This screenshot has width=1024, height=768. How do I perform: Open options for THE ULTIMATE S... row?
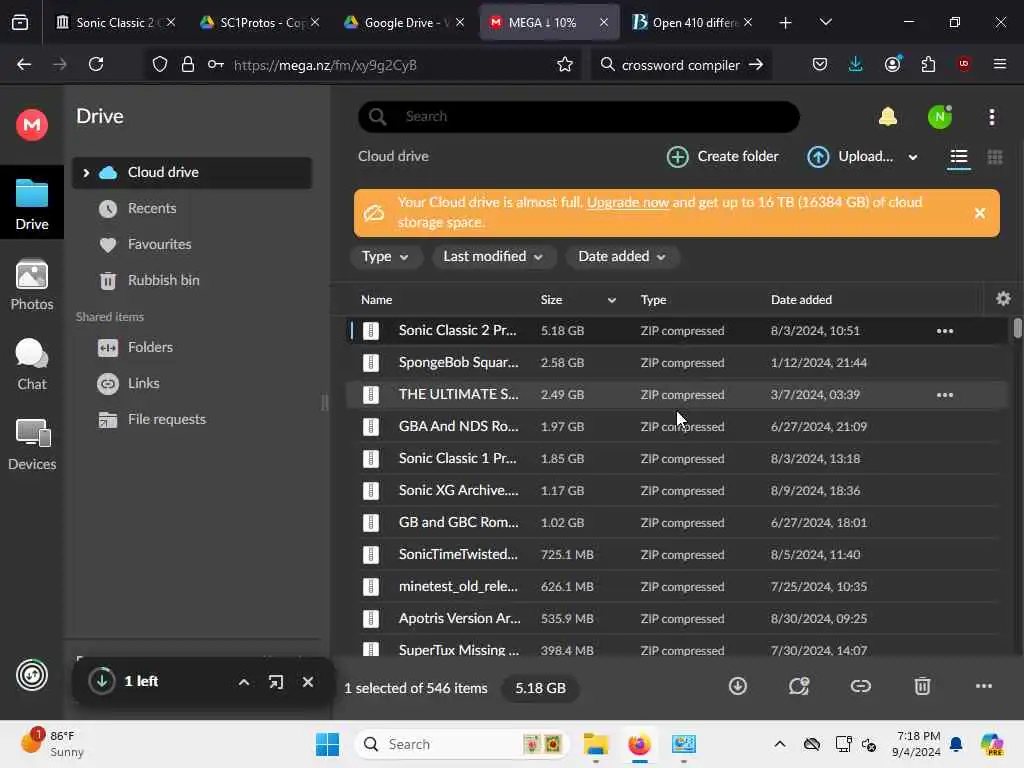pos(944,394)
